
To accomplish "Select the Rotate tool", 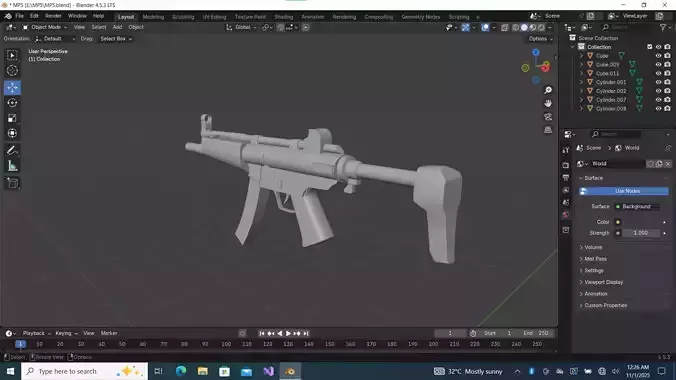I will [12, 103].
